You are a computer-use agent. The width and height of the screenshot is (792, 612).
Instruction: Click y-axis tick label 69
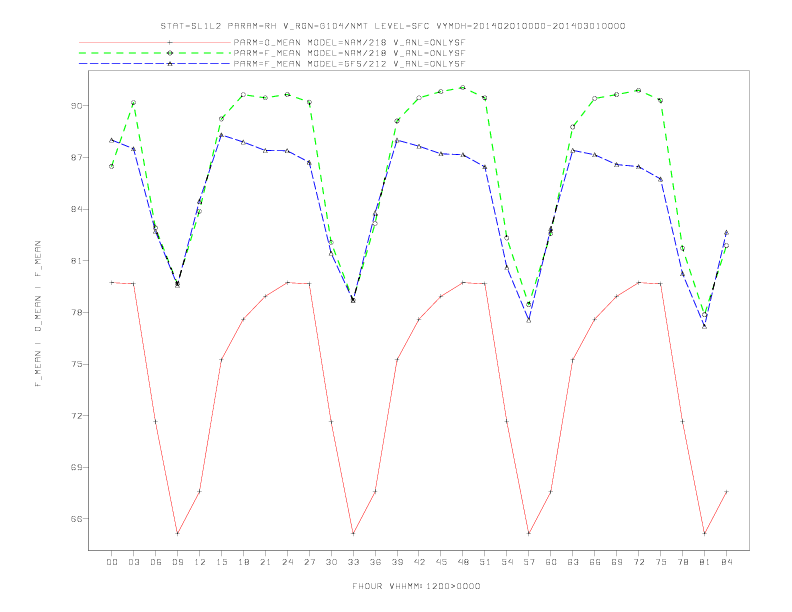point(76,467)
